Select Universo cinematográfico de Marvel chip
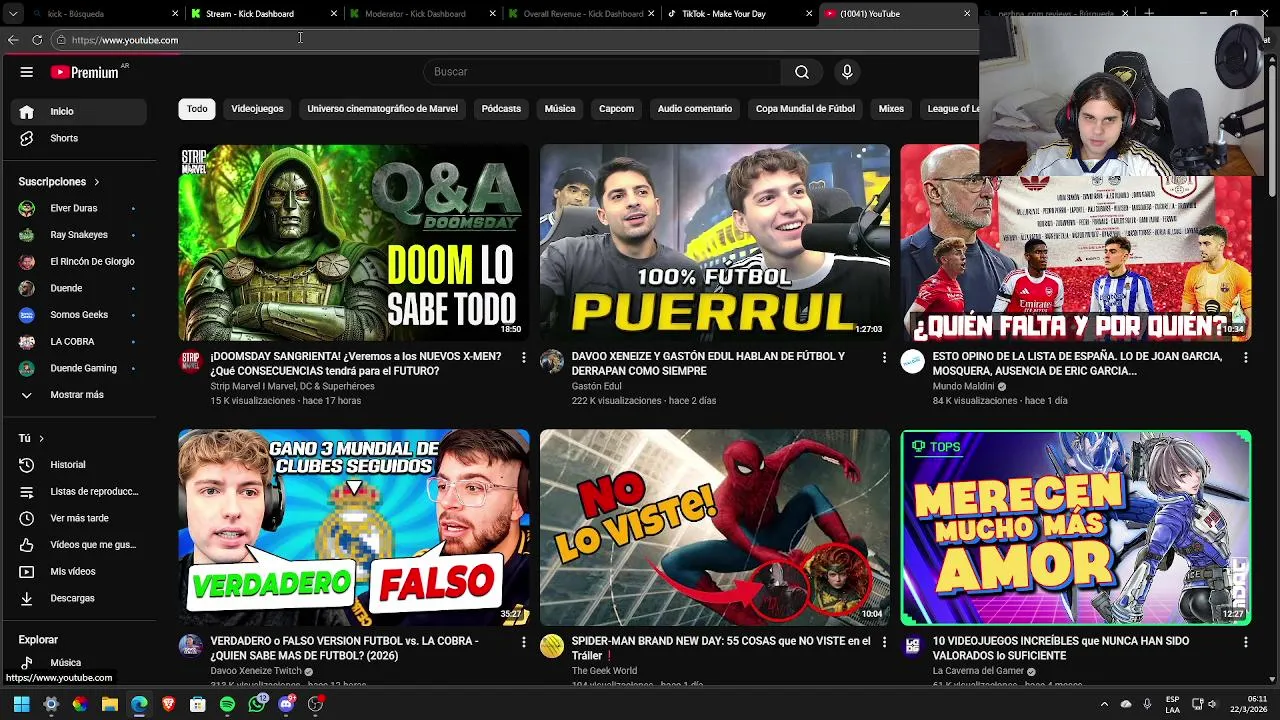The width and height of the screenshot is (1280, 720). [x=382, y=109]
